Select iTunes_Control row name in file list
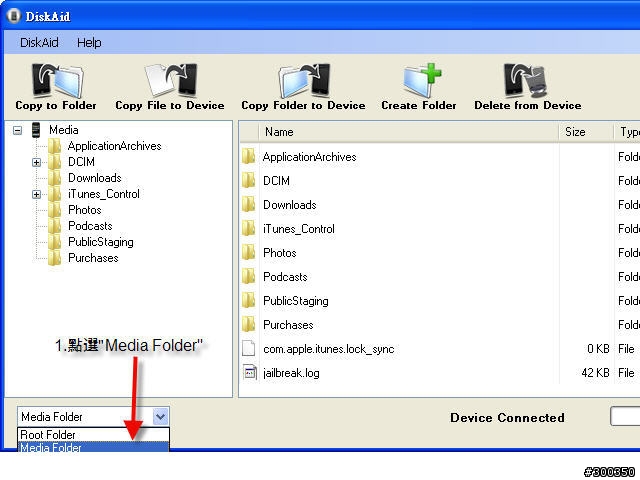Viewport: 640px width, 480px height. click(299, 229)
